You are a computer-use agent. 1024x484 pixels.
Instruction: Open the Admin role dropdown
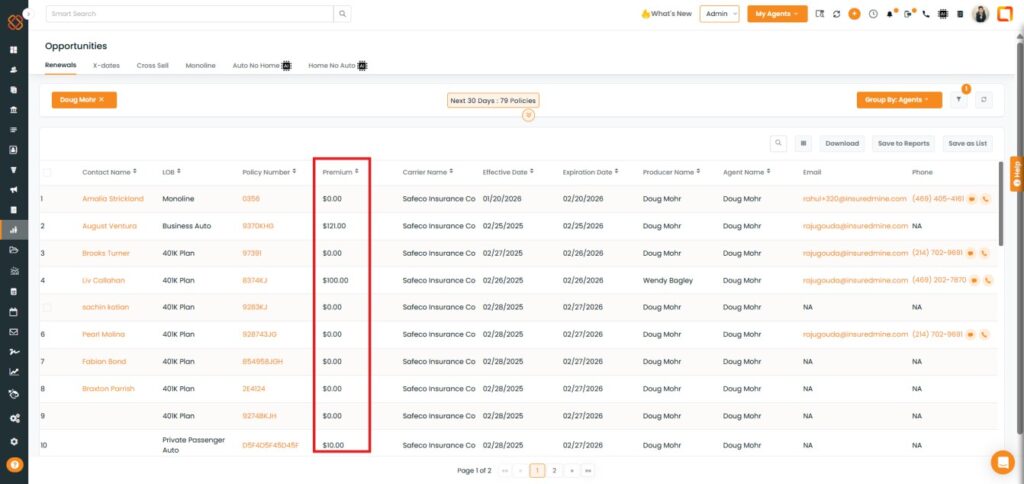coord(719,14)
